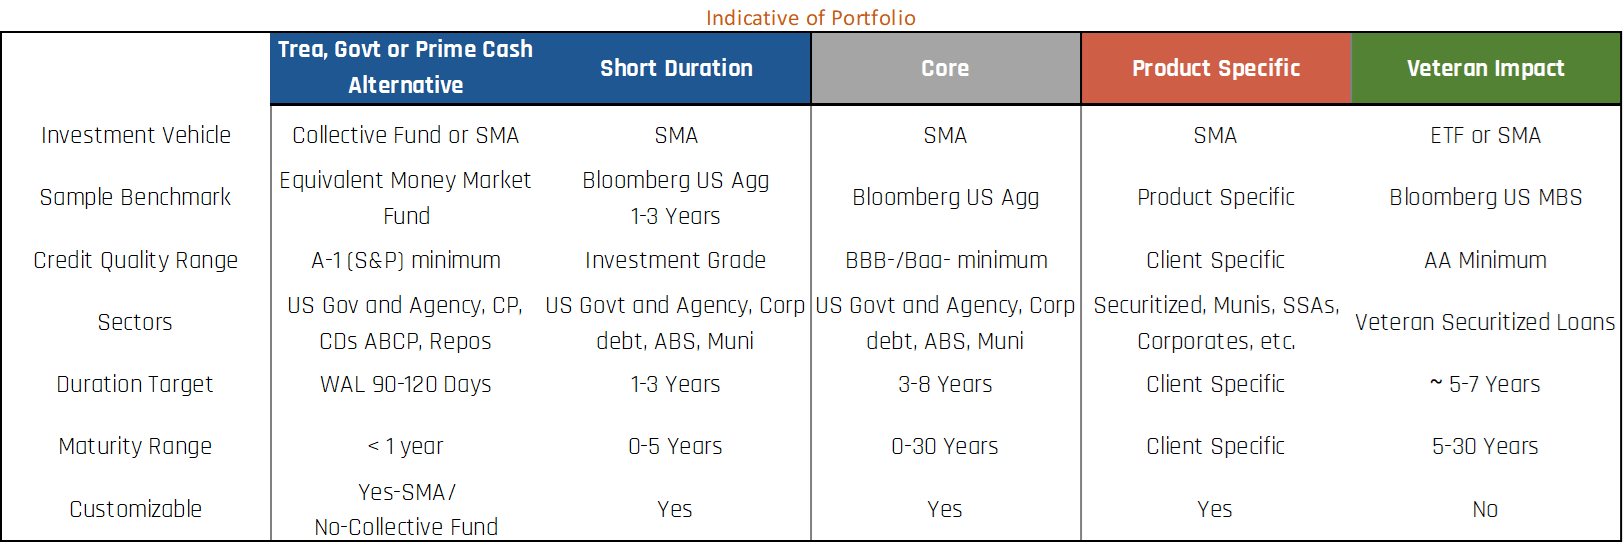Click the Indicative of Portfolio title
The height and width of the screenshot is (543, 1623).
pyautogui.click(x=811, y=18)
